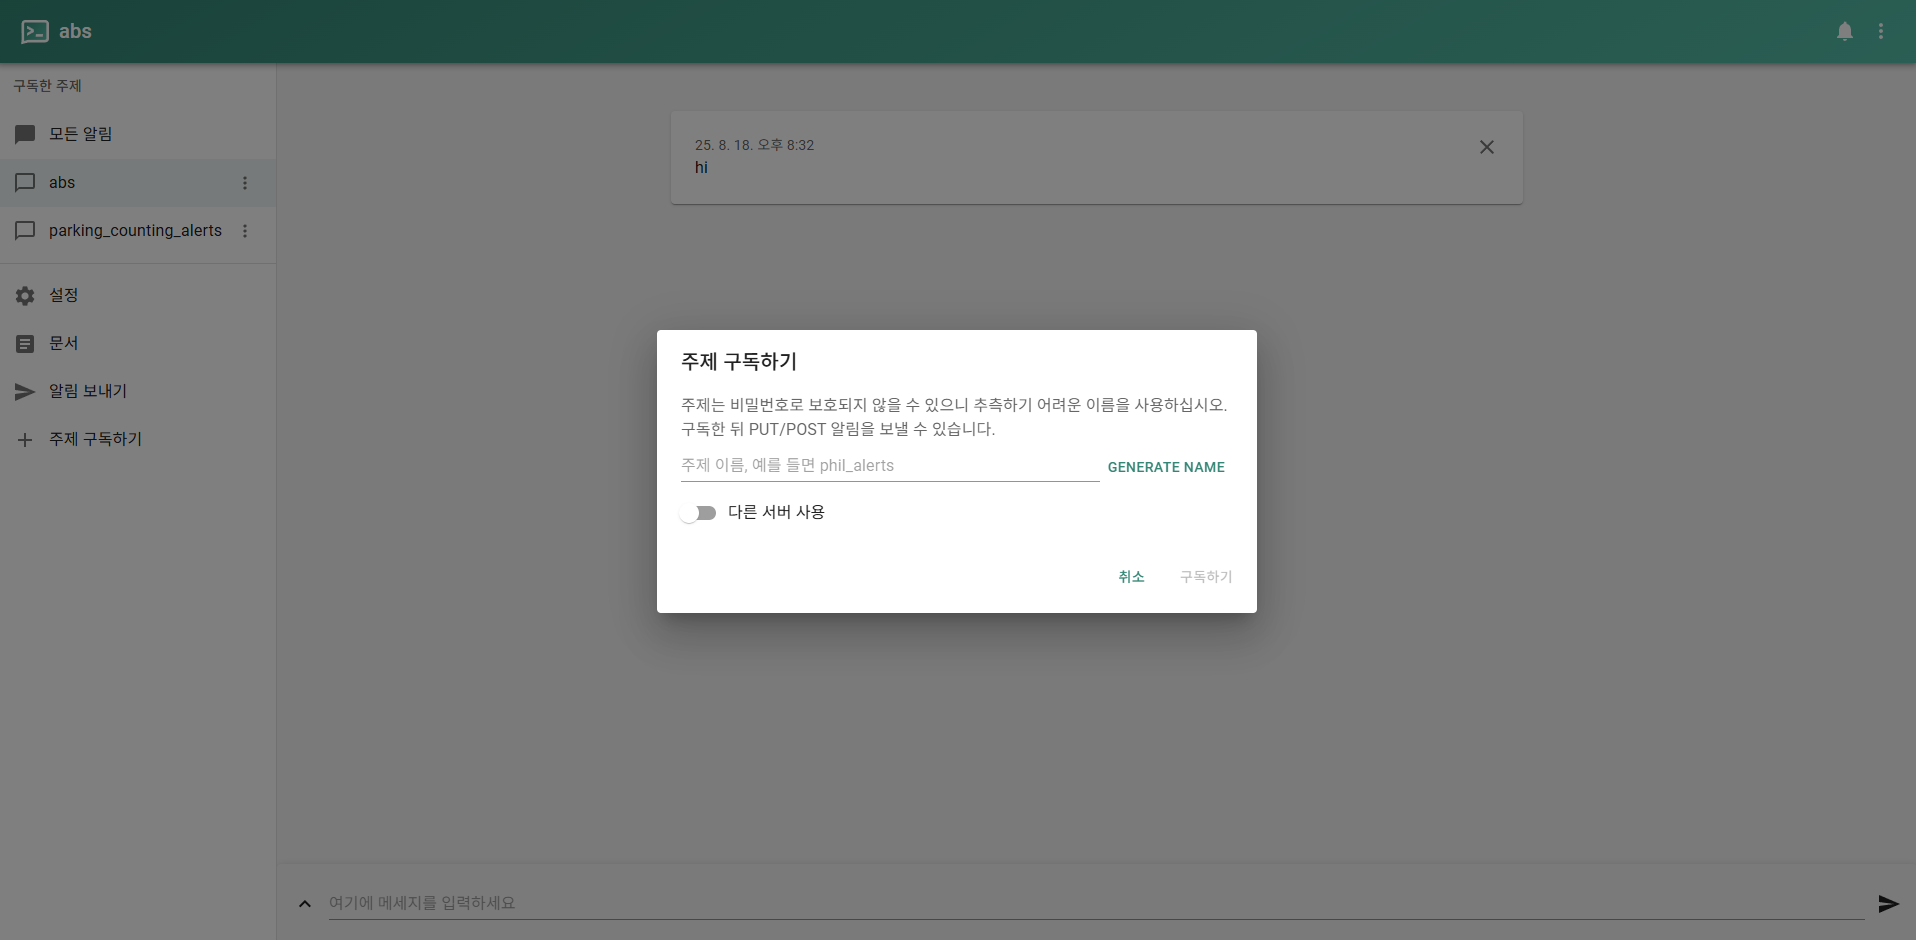1916x940 pixels.
Task: Open options menu for parking_counting_alerts
Action: pos(245,231)
